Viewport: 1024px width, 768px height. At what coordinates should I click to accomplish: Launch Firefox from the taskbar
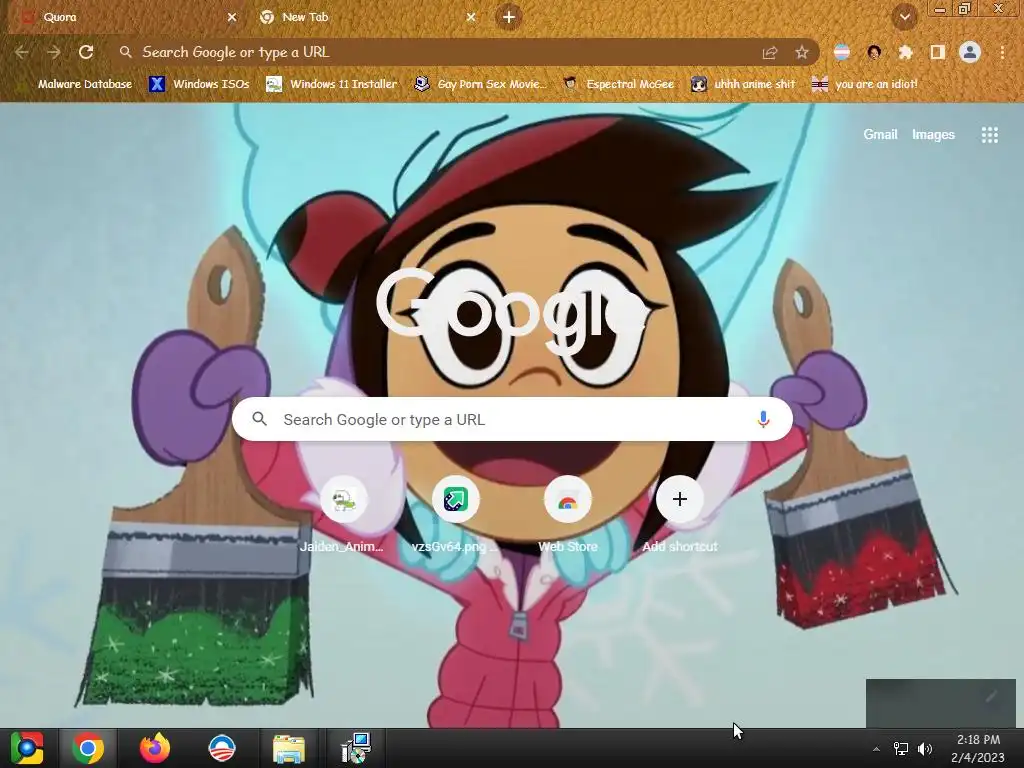155,748
